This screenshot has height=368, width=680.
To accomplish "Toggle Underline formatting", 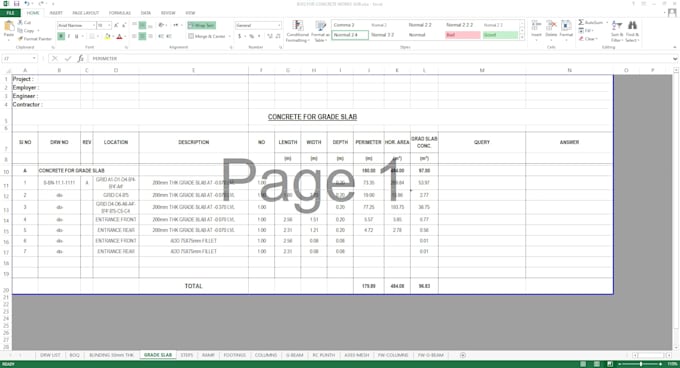I will 76,36.
